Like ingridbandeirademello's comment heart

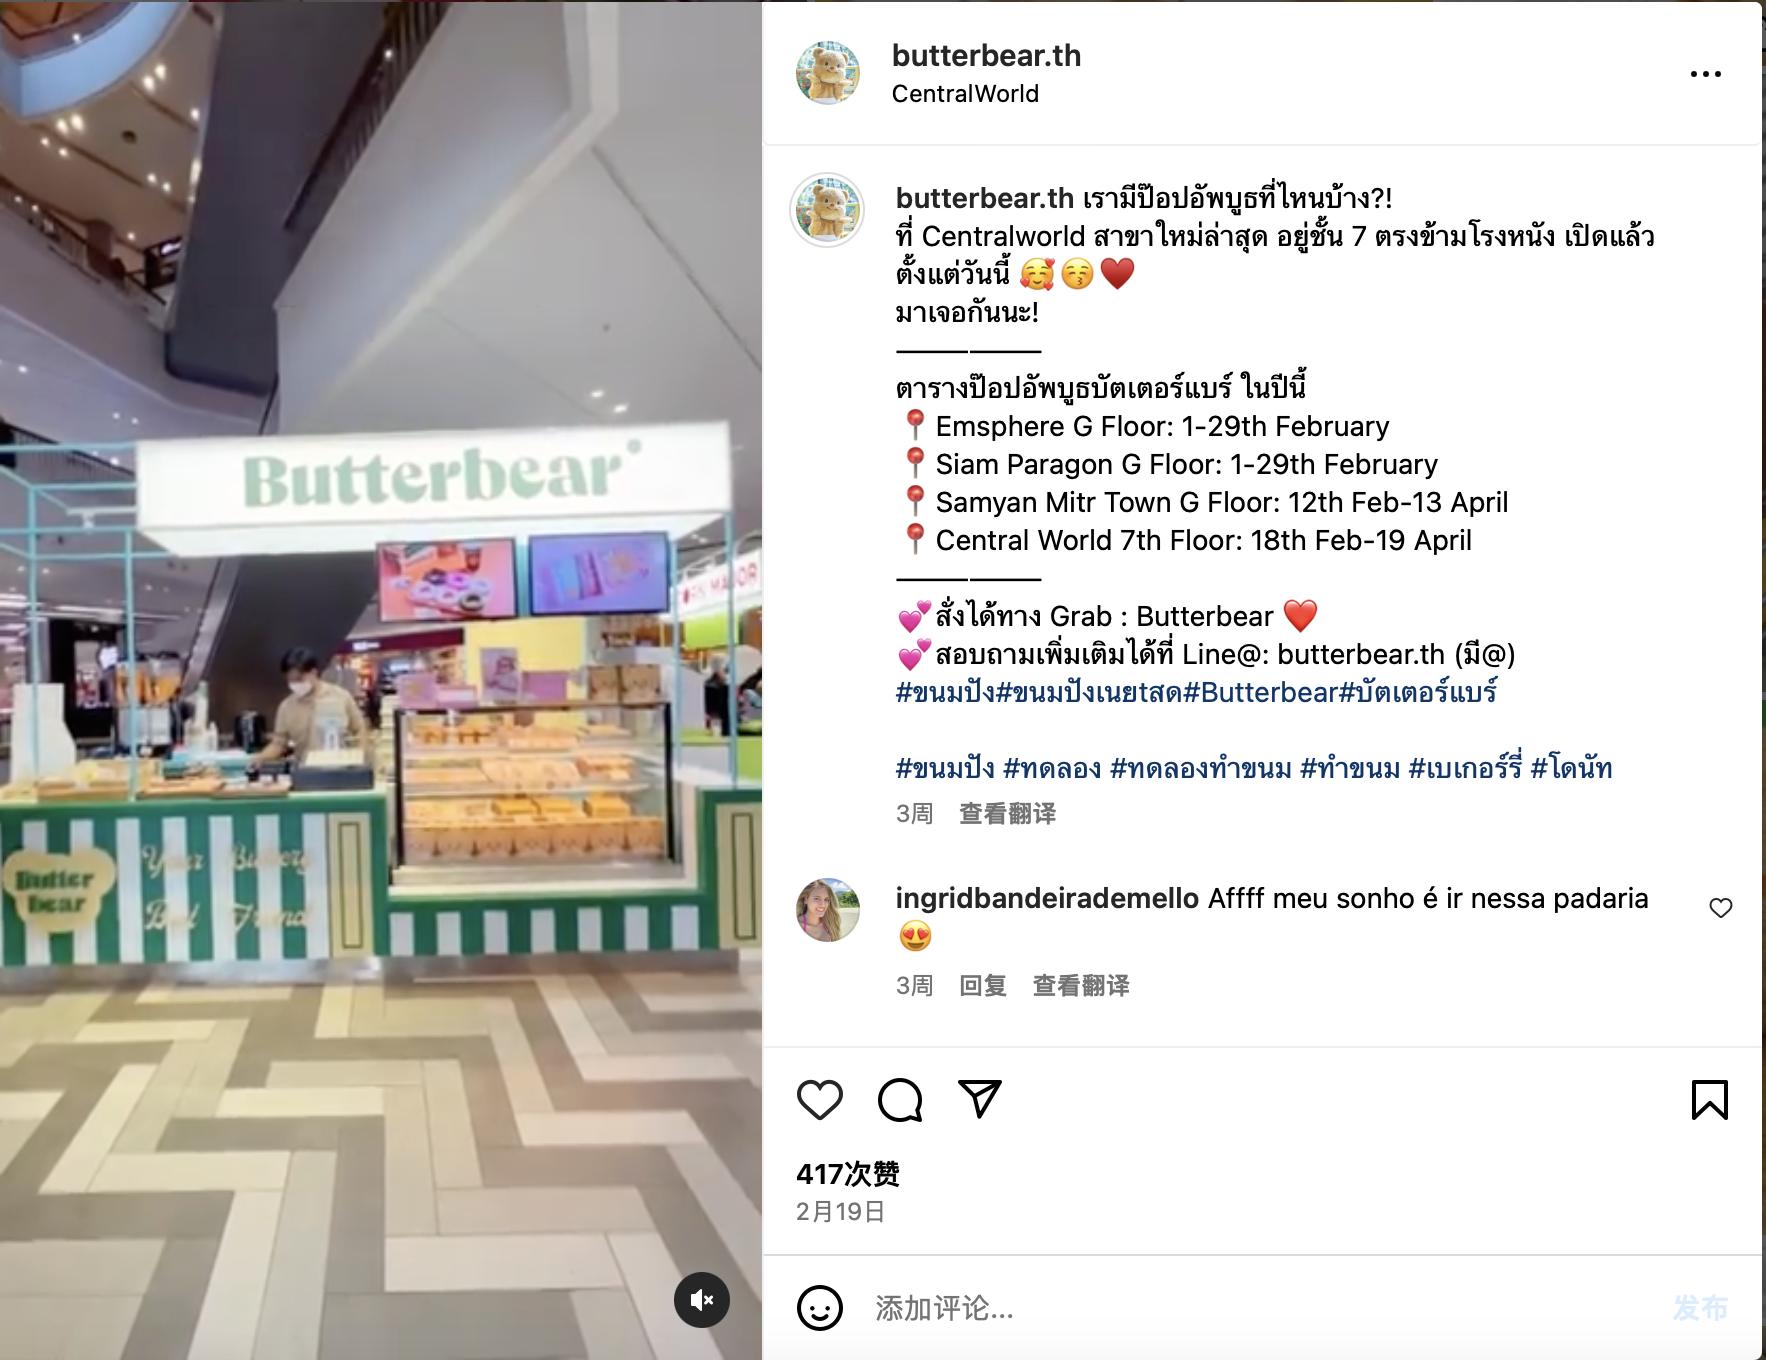[x=1721, y=908]
